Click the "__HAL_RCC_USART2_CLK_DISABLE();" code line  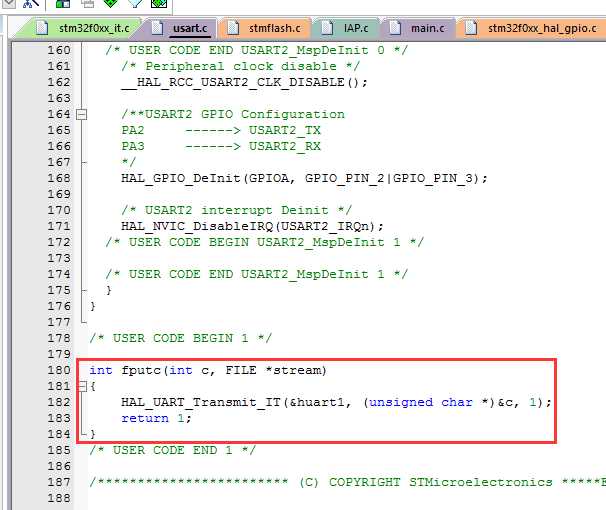[x=244, y=82]
